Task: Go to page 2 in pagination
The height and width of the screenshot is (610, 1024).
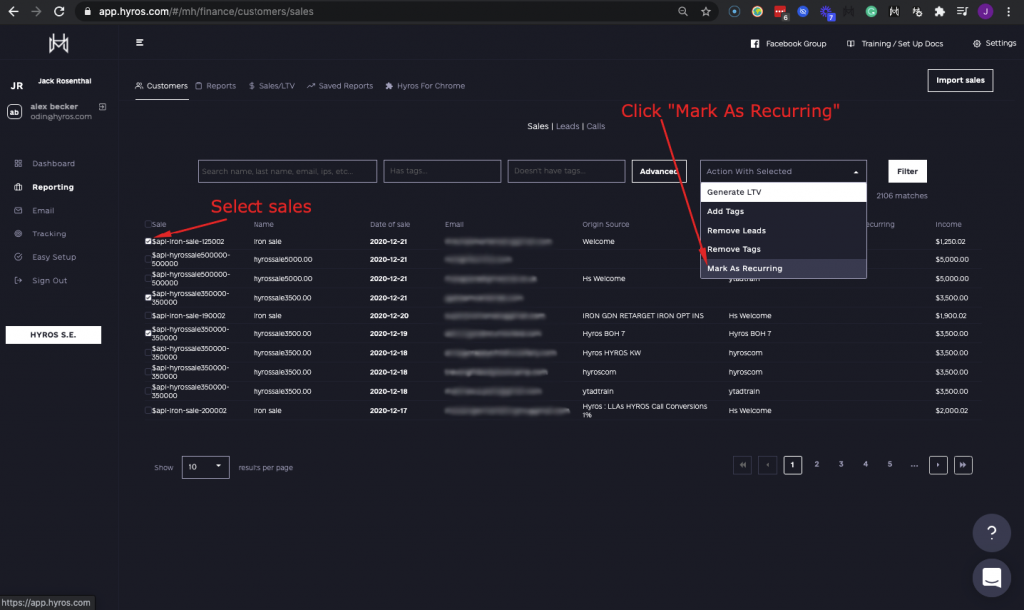Action: 816,464
